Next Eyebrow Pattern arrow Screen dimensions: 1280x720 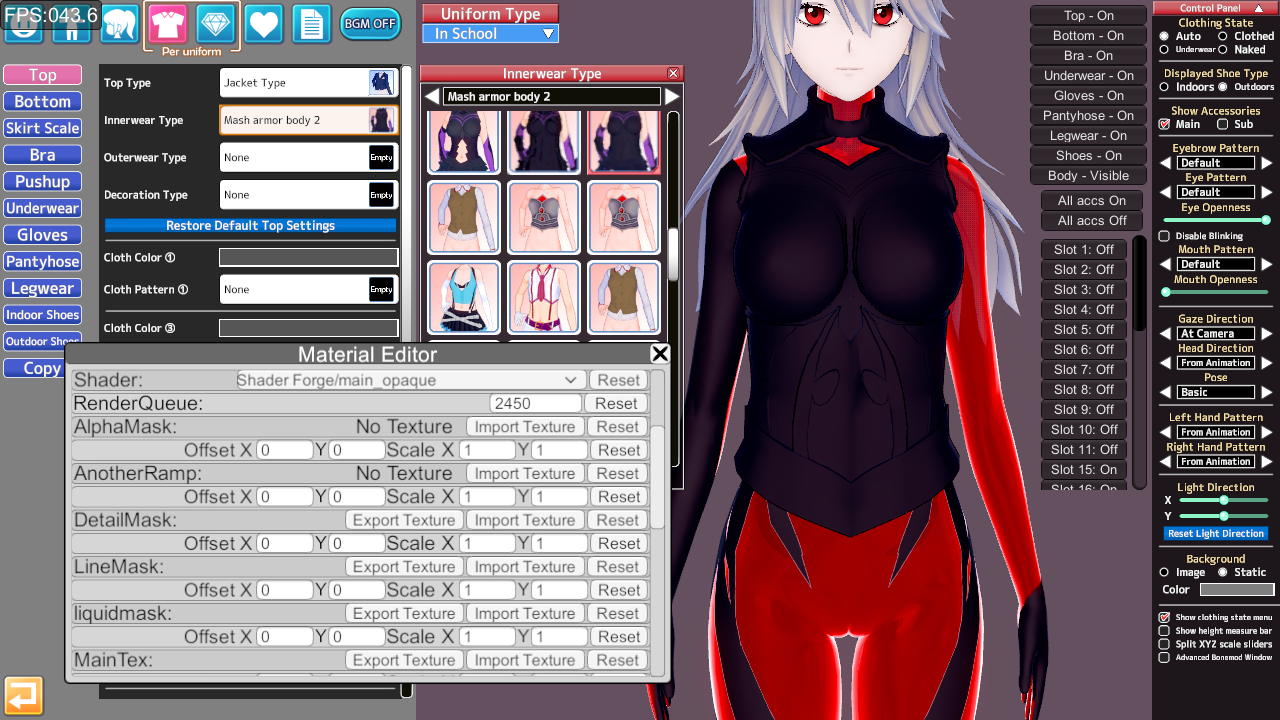pos(1266,163)
